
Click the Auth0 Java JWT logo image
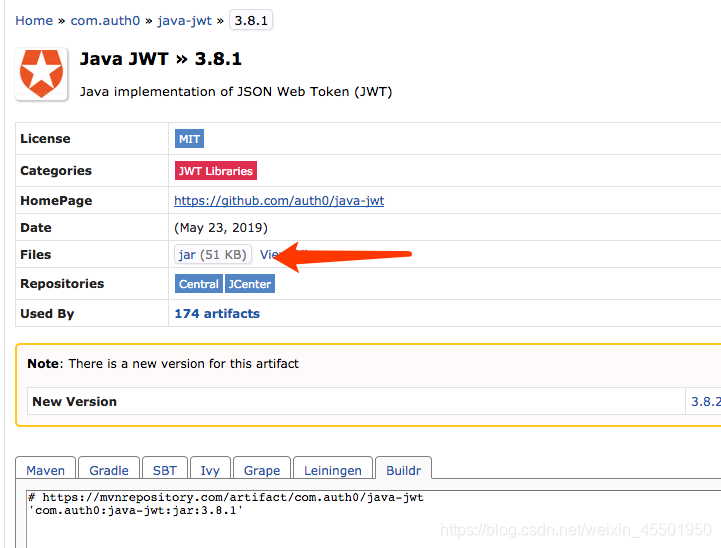click(41, 74)
